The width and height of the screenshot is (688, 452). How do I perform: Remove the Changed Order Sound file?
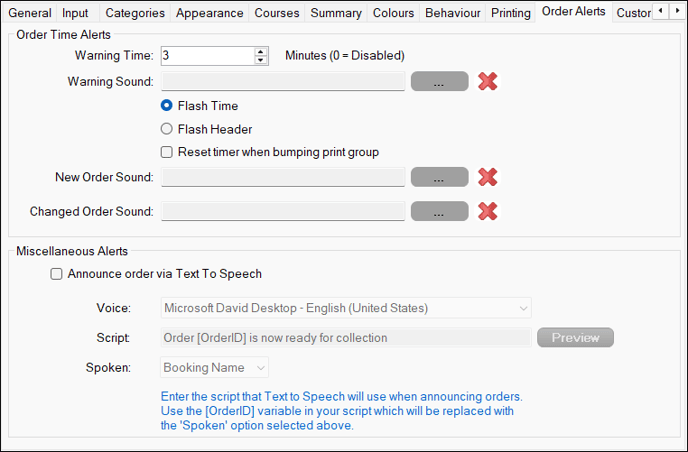point(487,211)
